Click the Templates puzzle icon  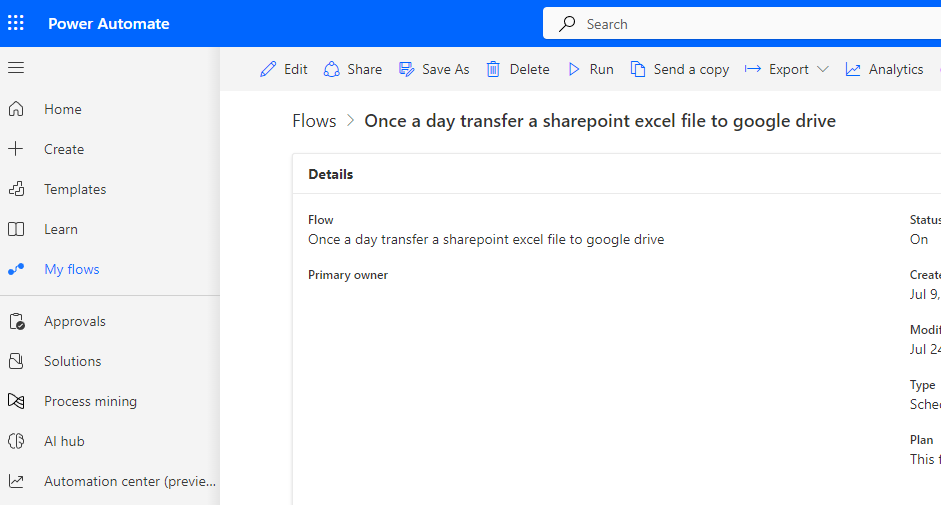pos(16,189)
